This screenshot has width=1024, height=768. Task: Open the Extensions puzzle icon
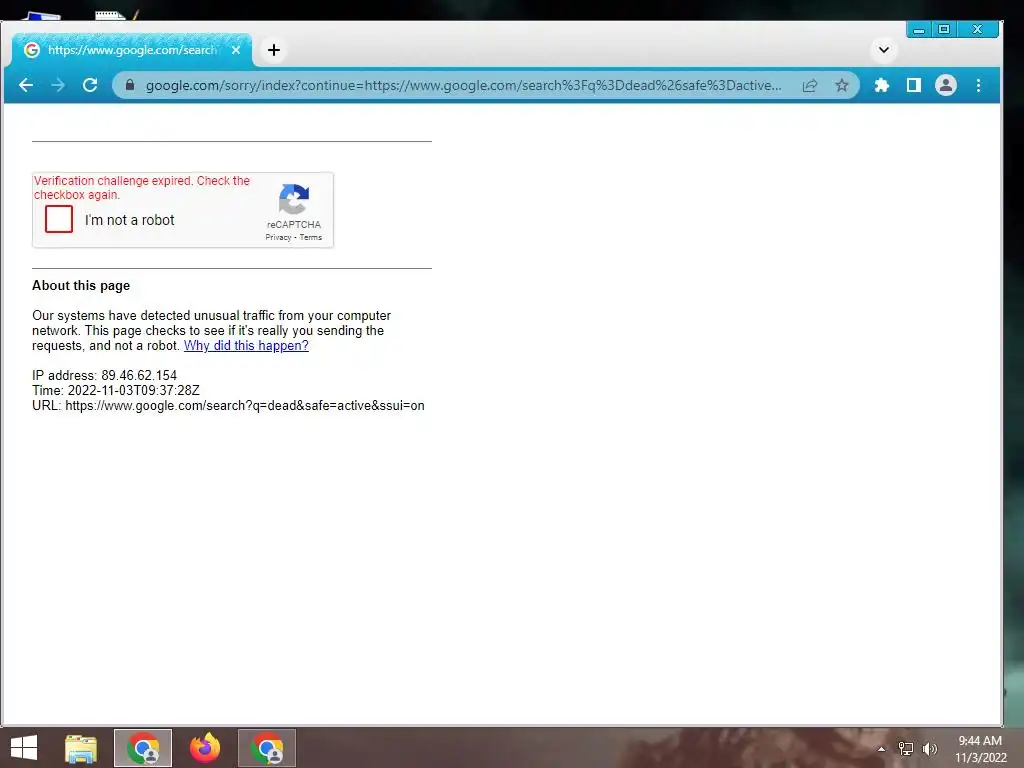882,86
